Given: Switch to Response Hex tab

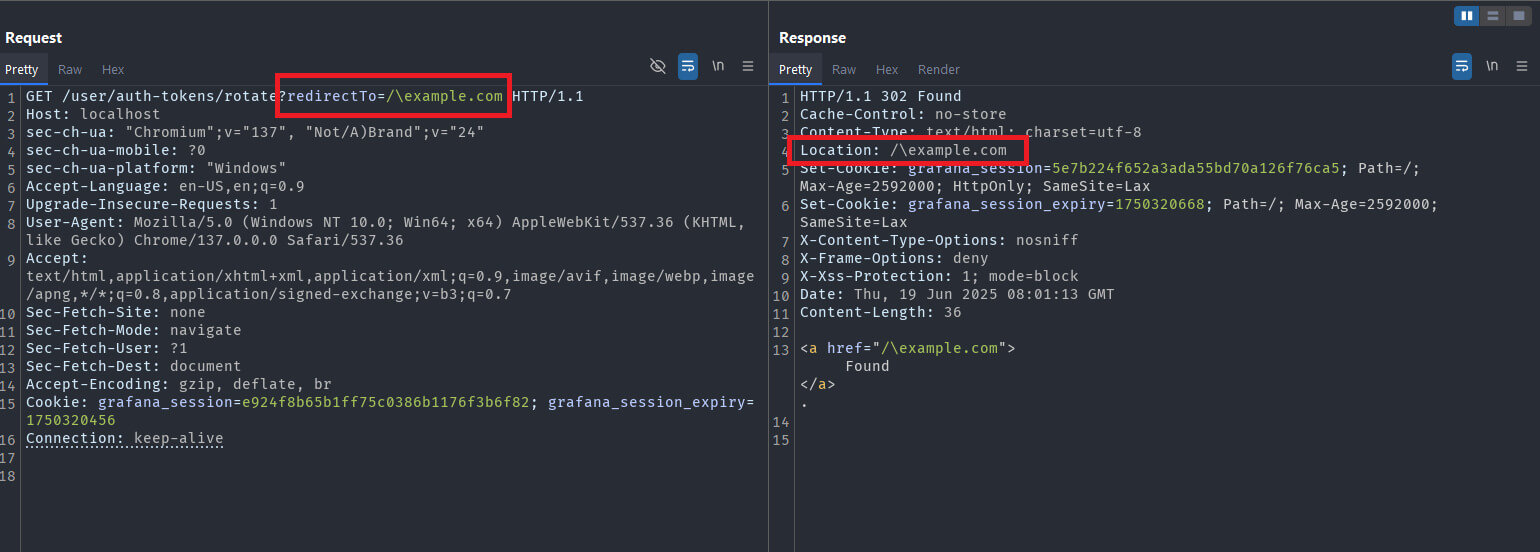Looking at the screenshot, I should coord(887,69).
